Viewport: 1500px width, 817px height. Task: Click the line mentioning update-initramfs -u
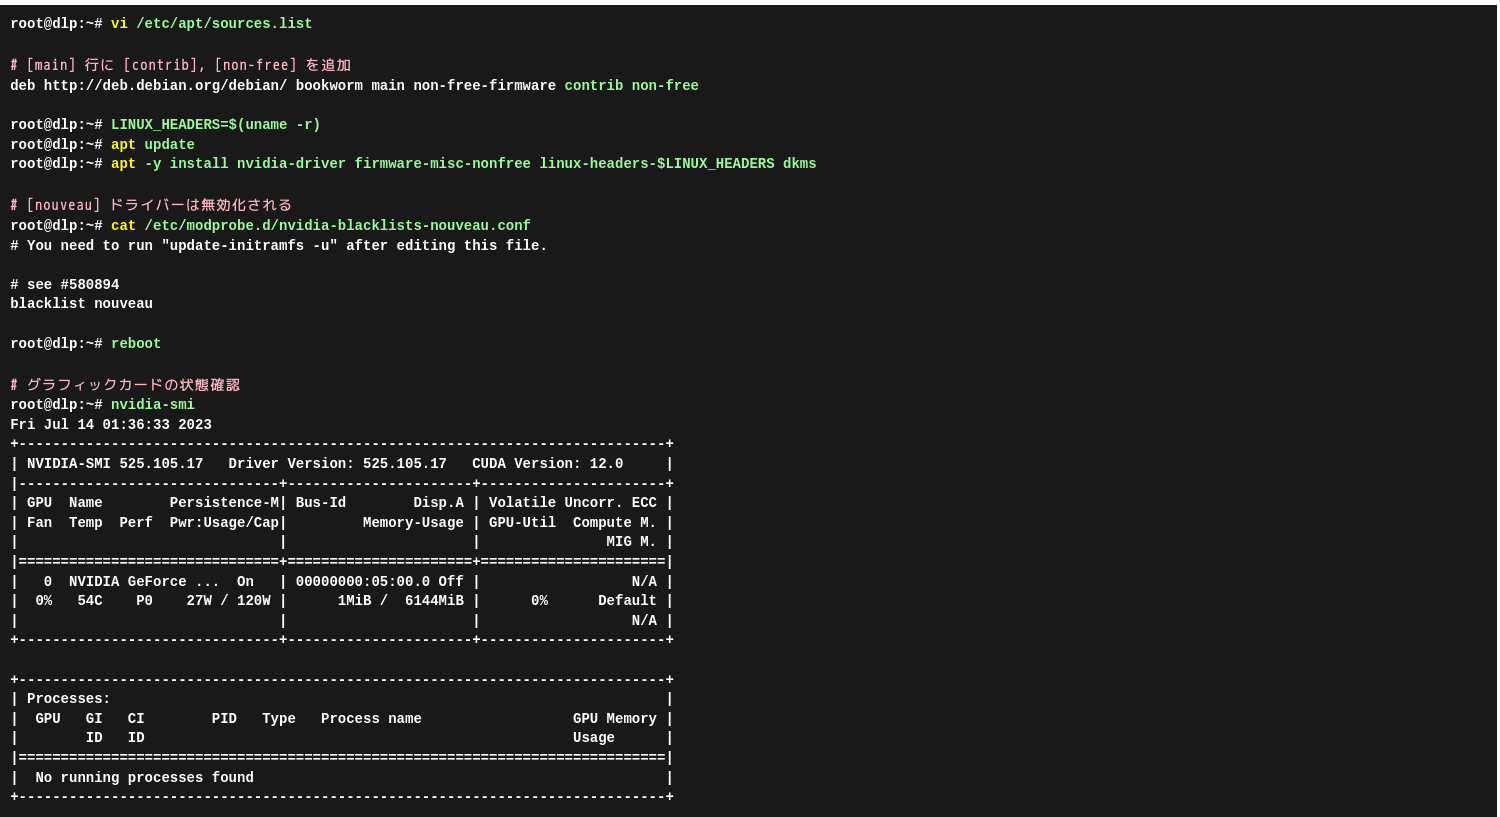pos(279,246)
